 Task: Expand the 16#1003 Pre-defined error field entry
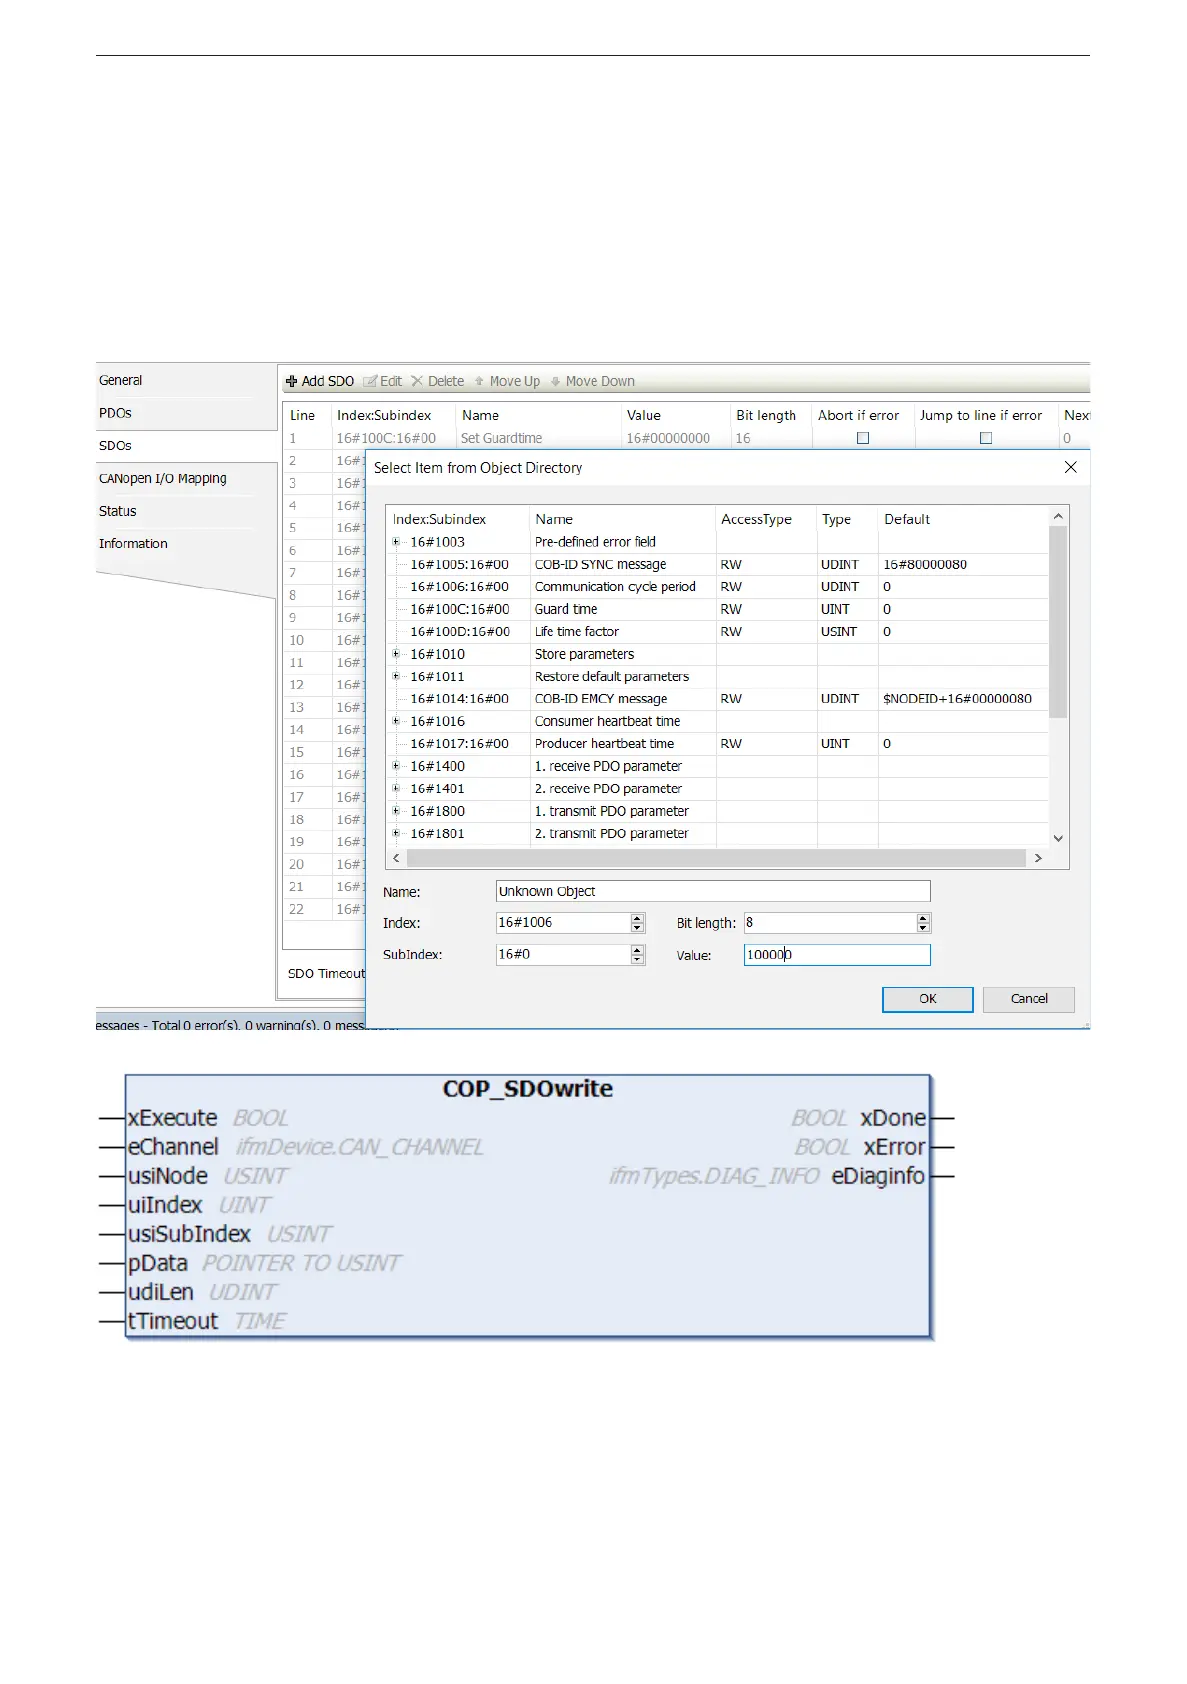[396, 542]
